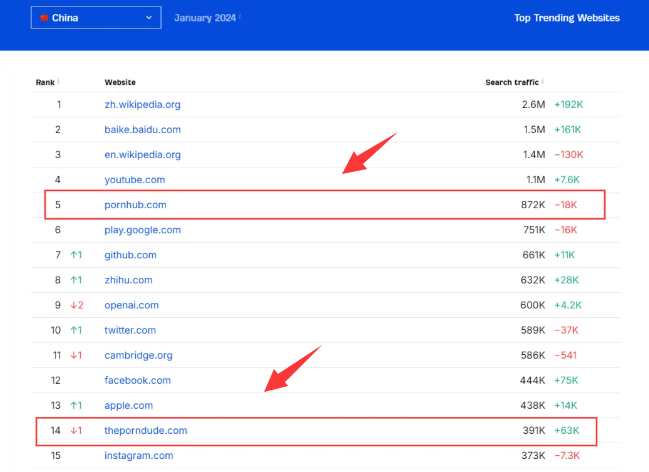Click the up arrow rank change for twitter.com

(x=76, y=330)
